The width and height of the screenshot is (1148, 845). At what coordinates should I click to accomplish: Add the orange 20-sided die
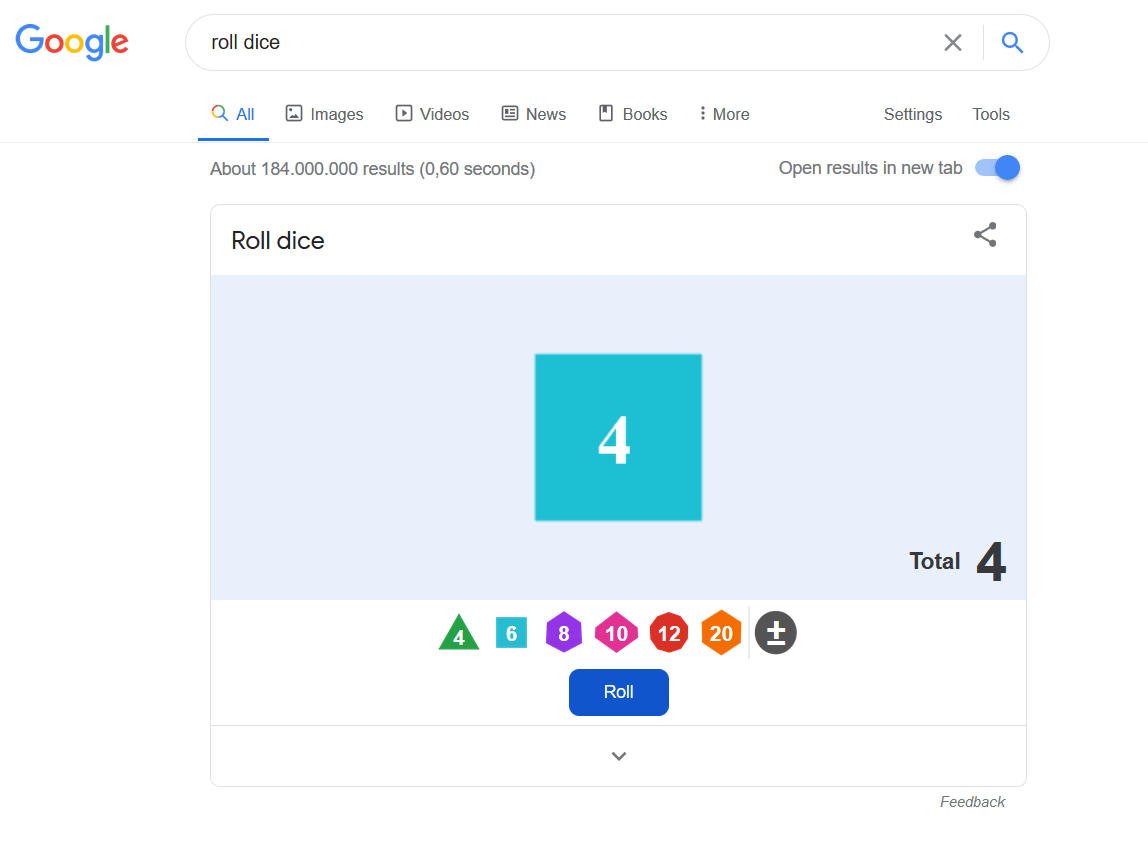(x=721, y=633)
